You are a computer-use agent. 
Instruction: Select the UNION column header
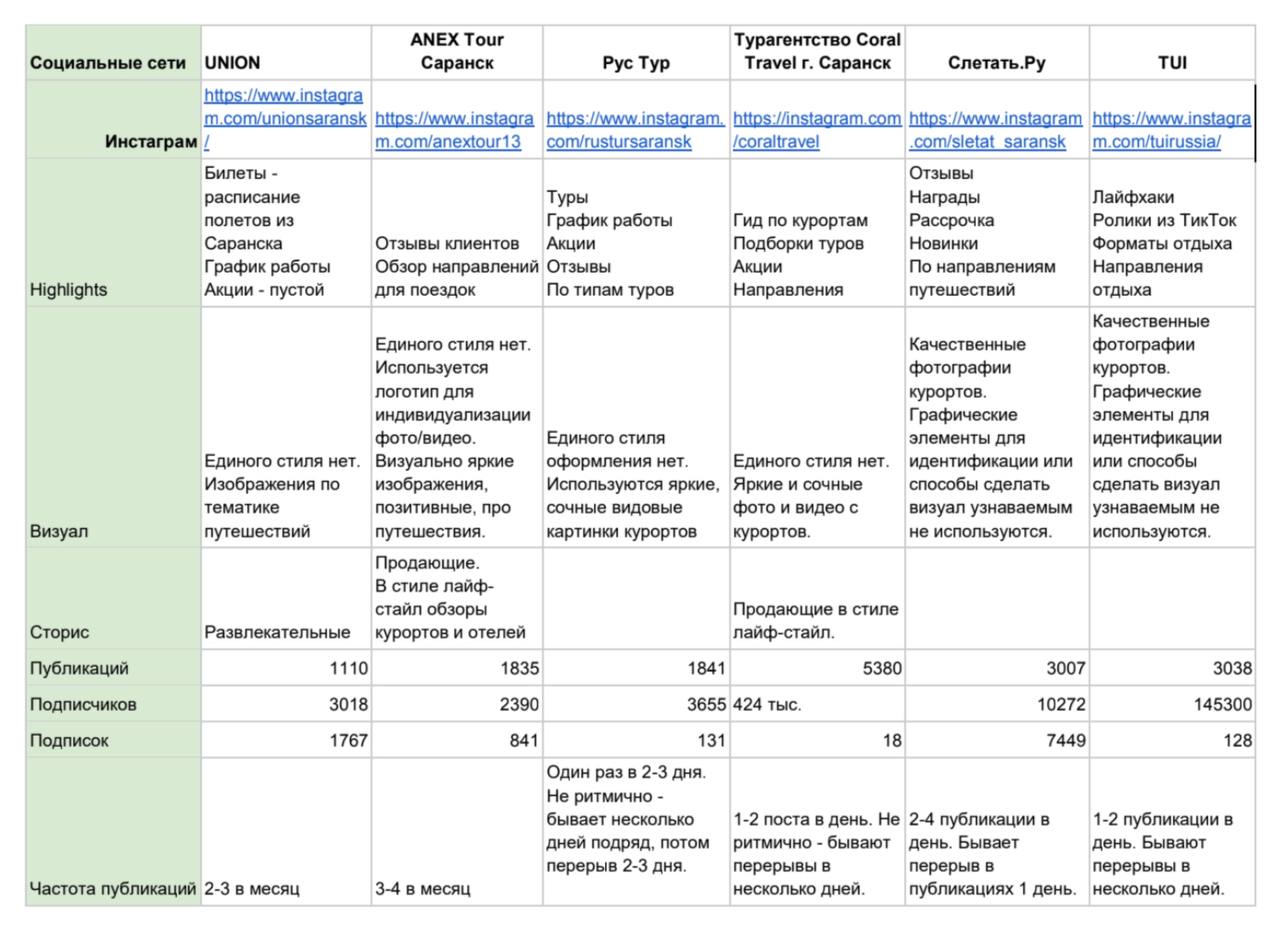(286, 53)
